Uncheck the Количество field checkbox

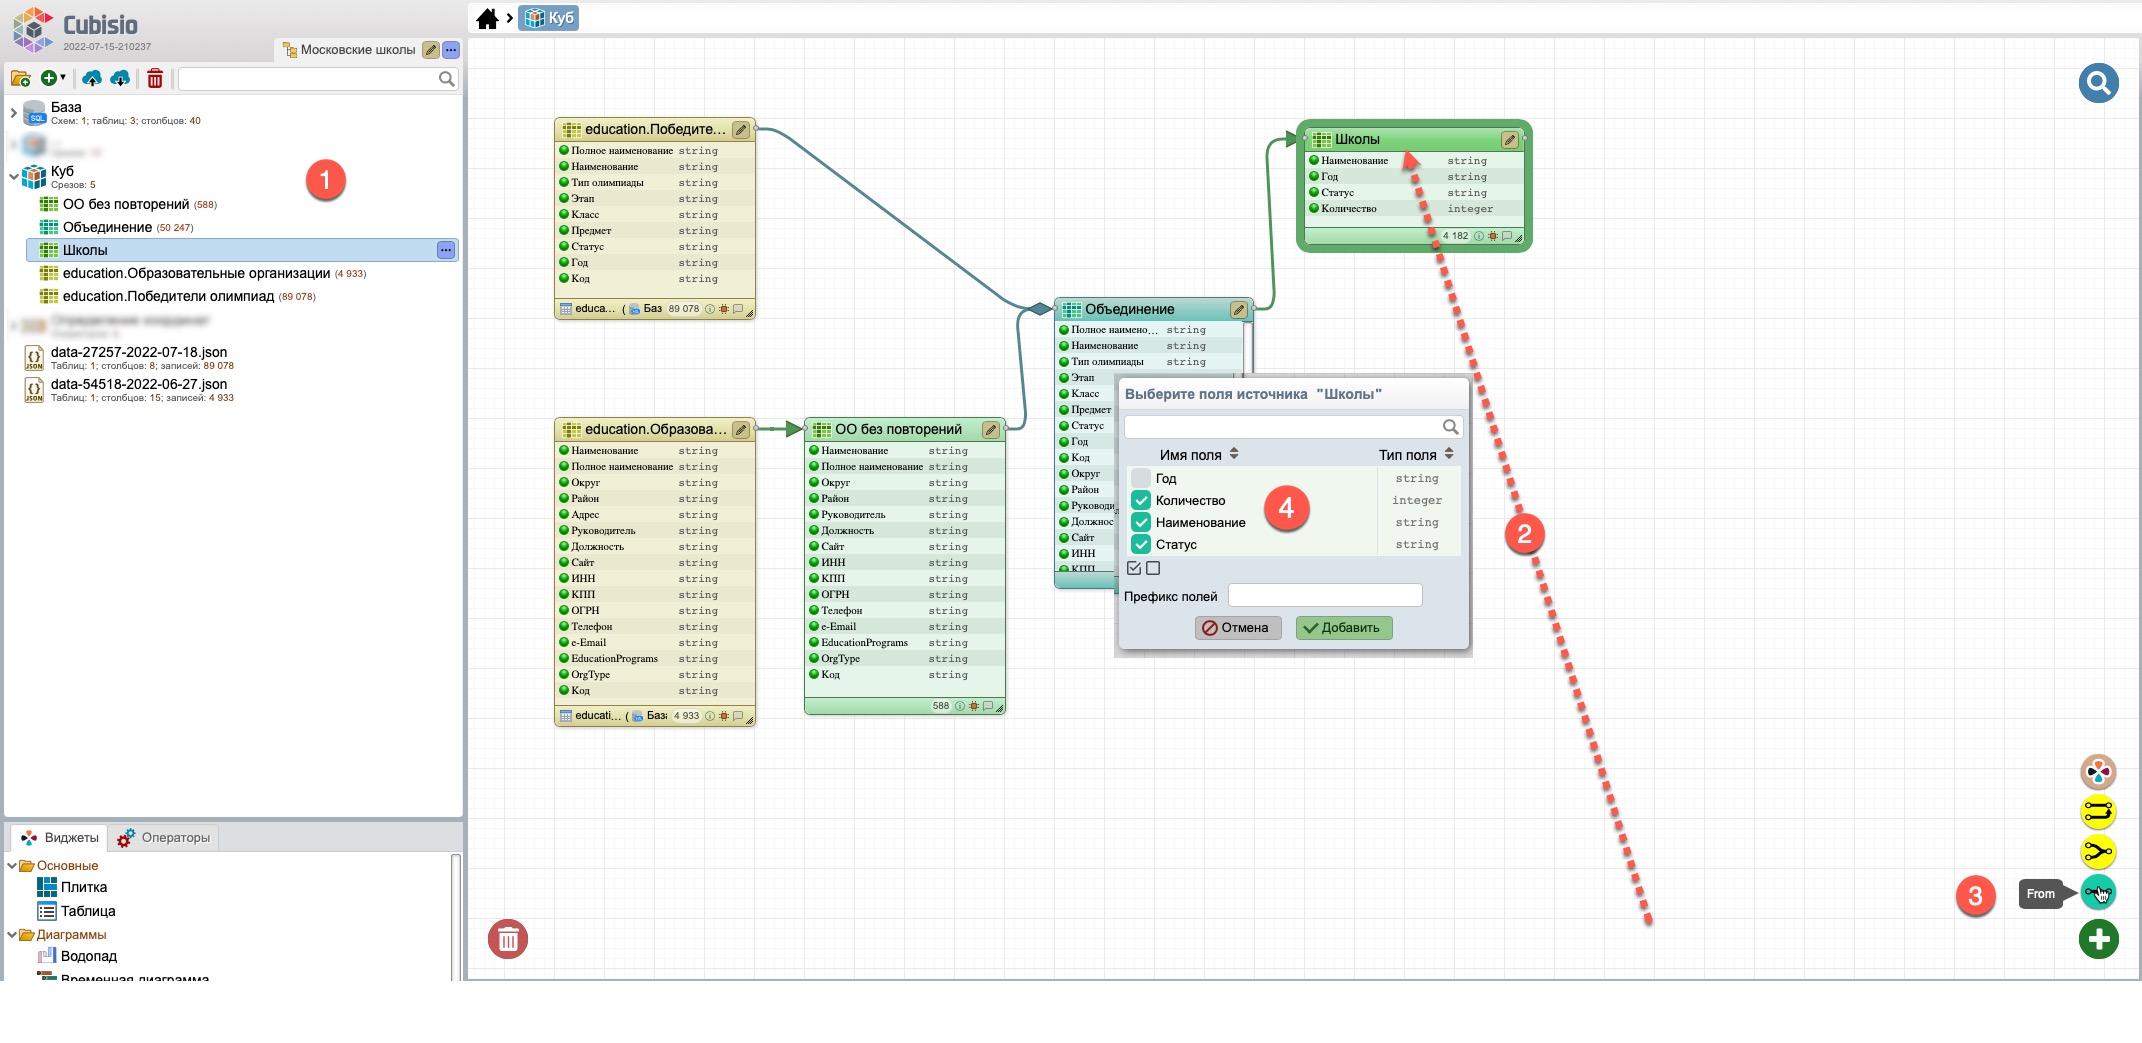tap(1140, 500)
